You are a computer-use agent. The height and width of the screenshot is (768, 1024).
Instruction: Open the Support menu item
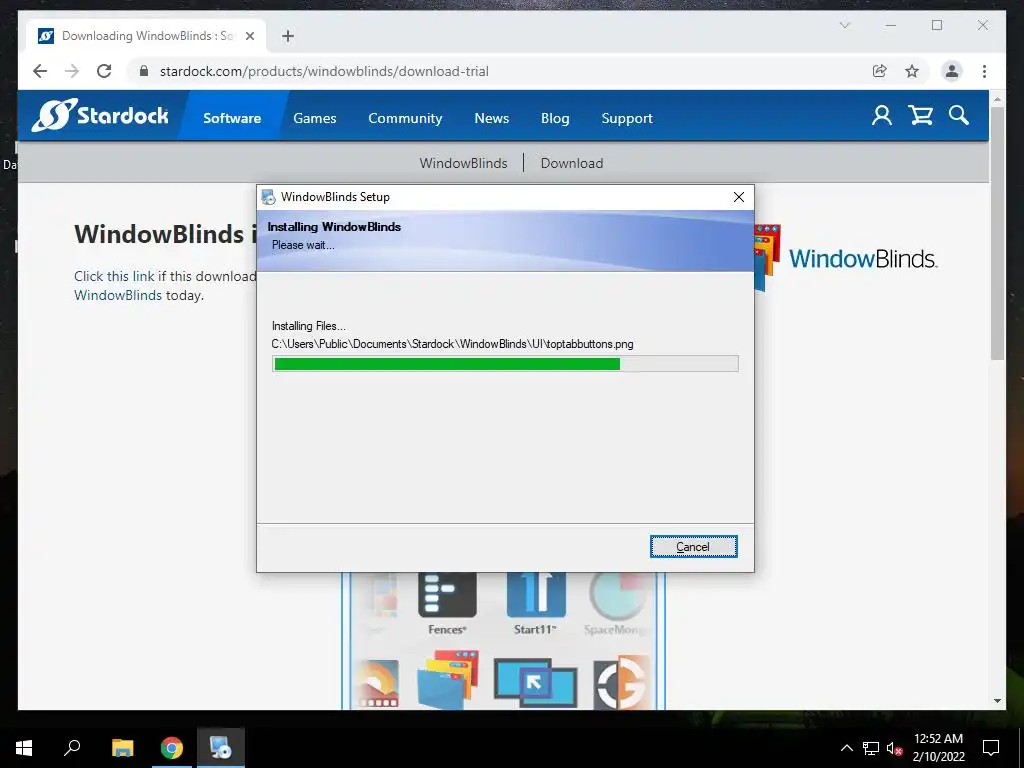(x=627, y=118)
